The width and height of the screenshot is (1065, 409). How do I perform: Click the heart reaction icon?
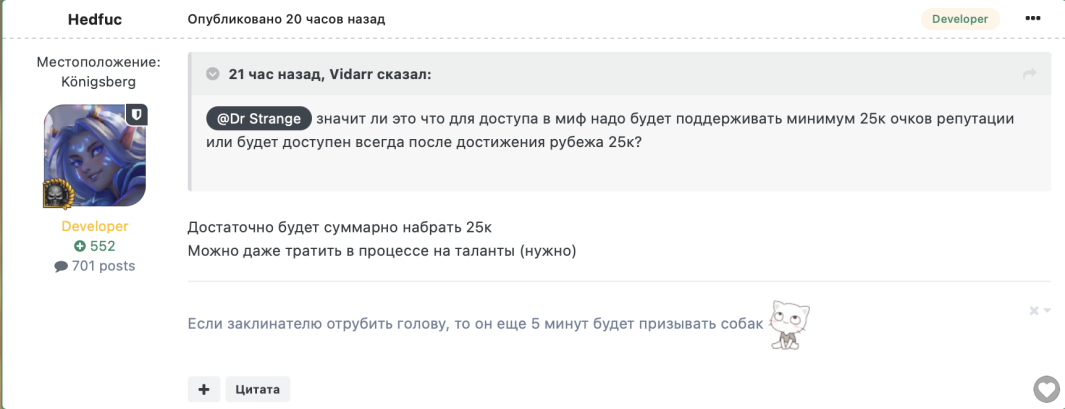tap(1047, 390)
